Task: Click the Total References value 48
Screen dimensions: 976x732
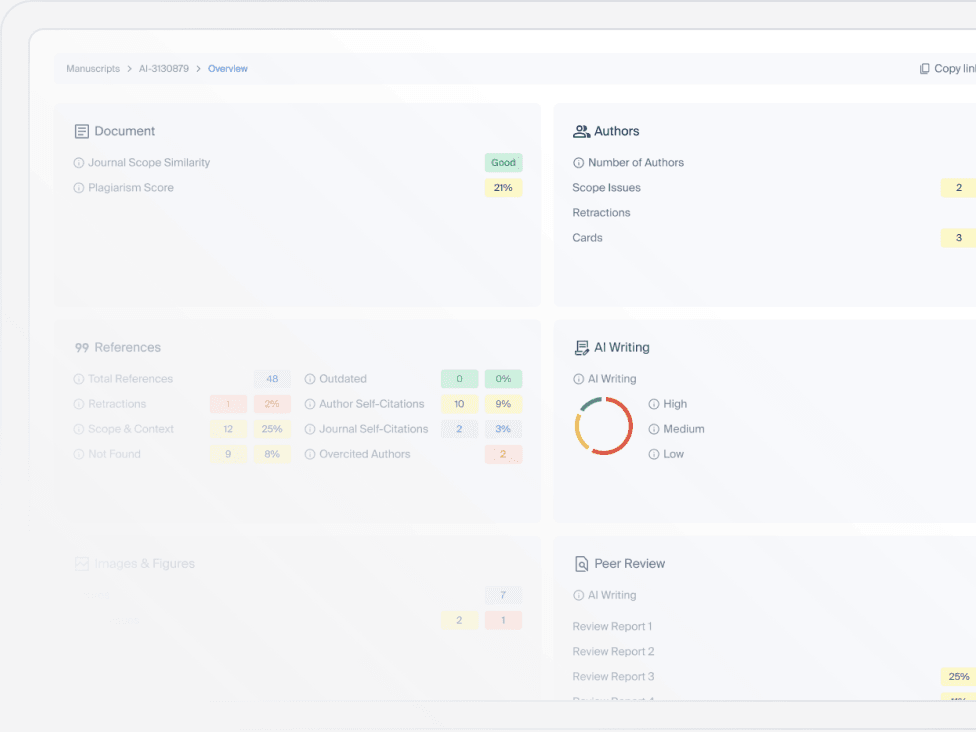Action: click(272, 379)
